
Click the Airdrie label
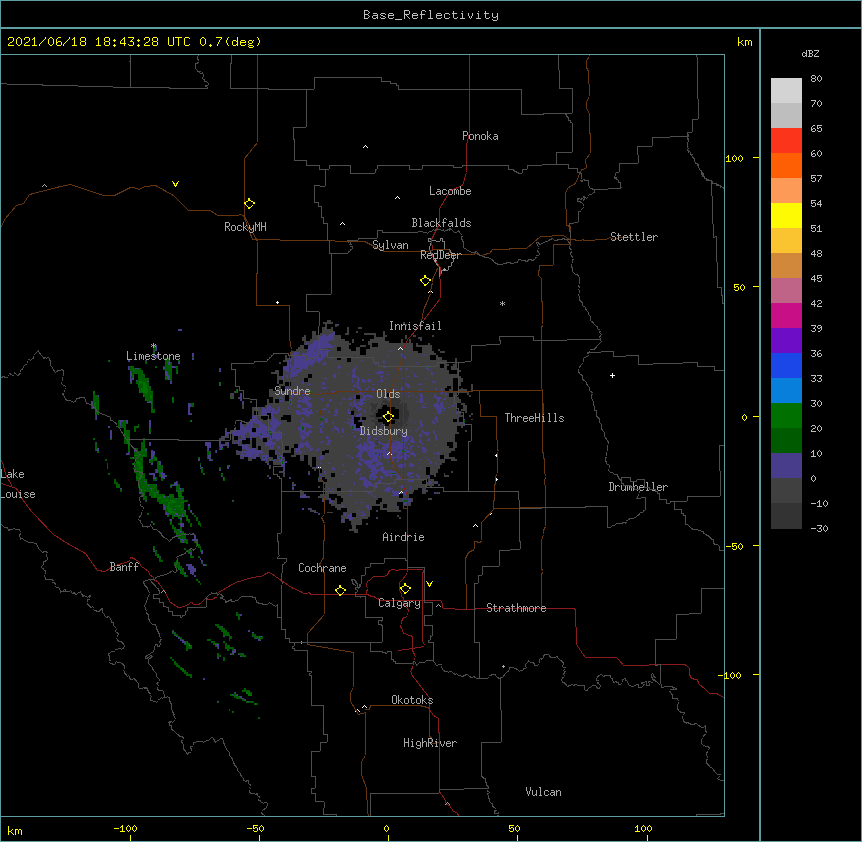pos(403,537)
